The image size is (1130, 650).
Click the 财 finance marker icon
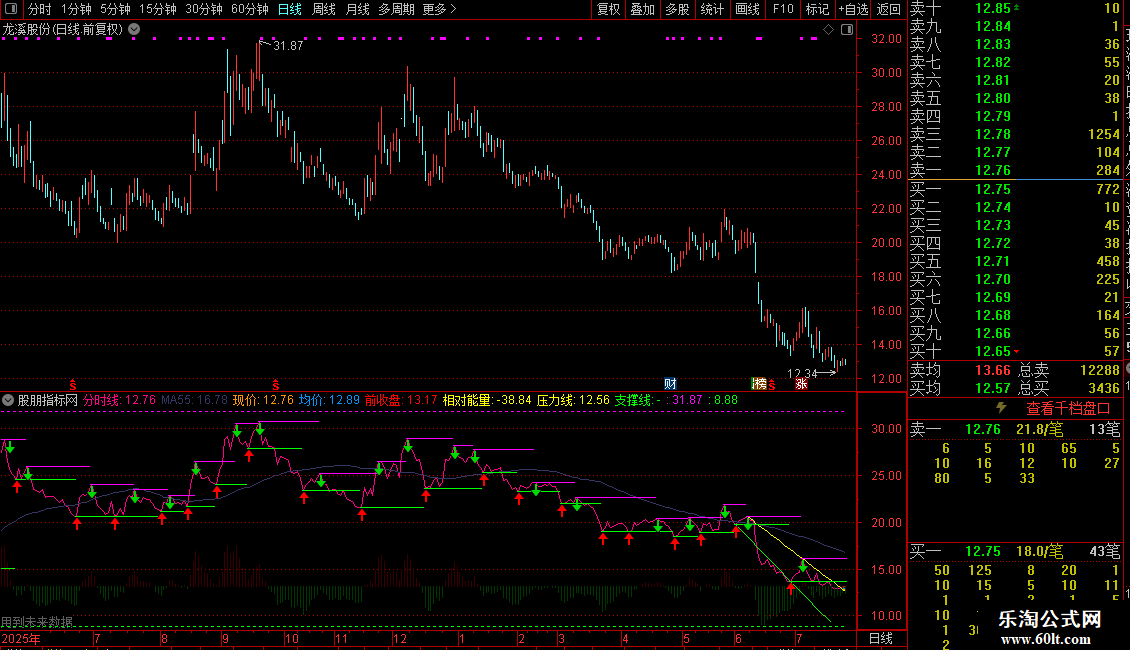[x=670, y=383]
